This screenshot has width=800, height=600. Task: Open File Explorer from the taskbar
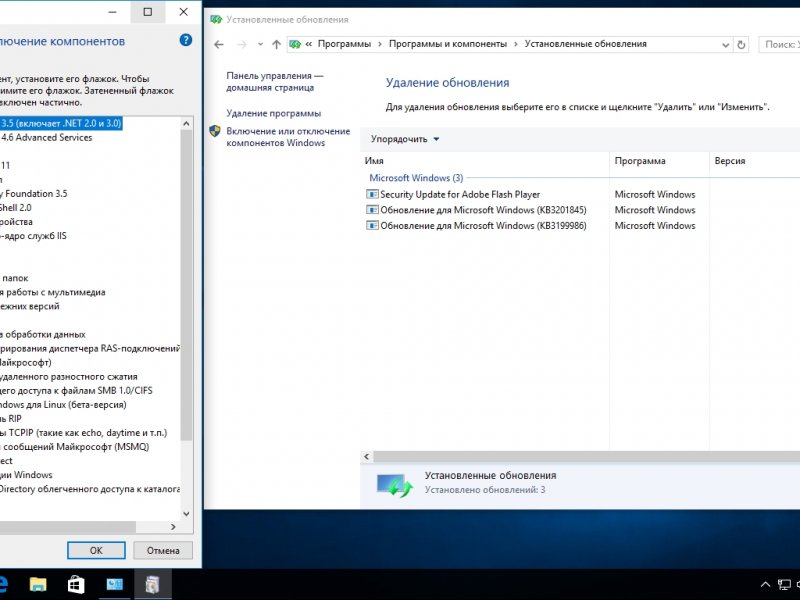point(38,584)
